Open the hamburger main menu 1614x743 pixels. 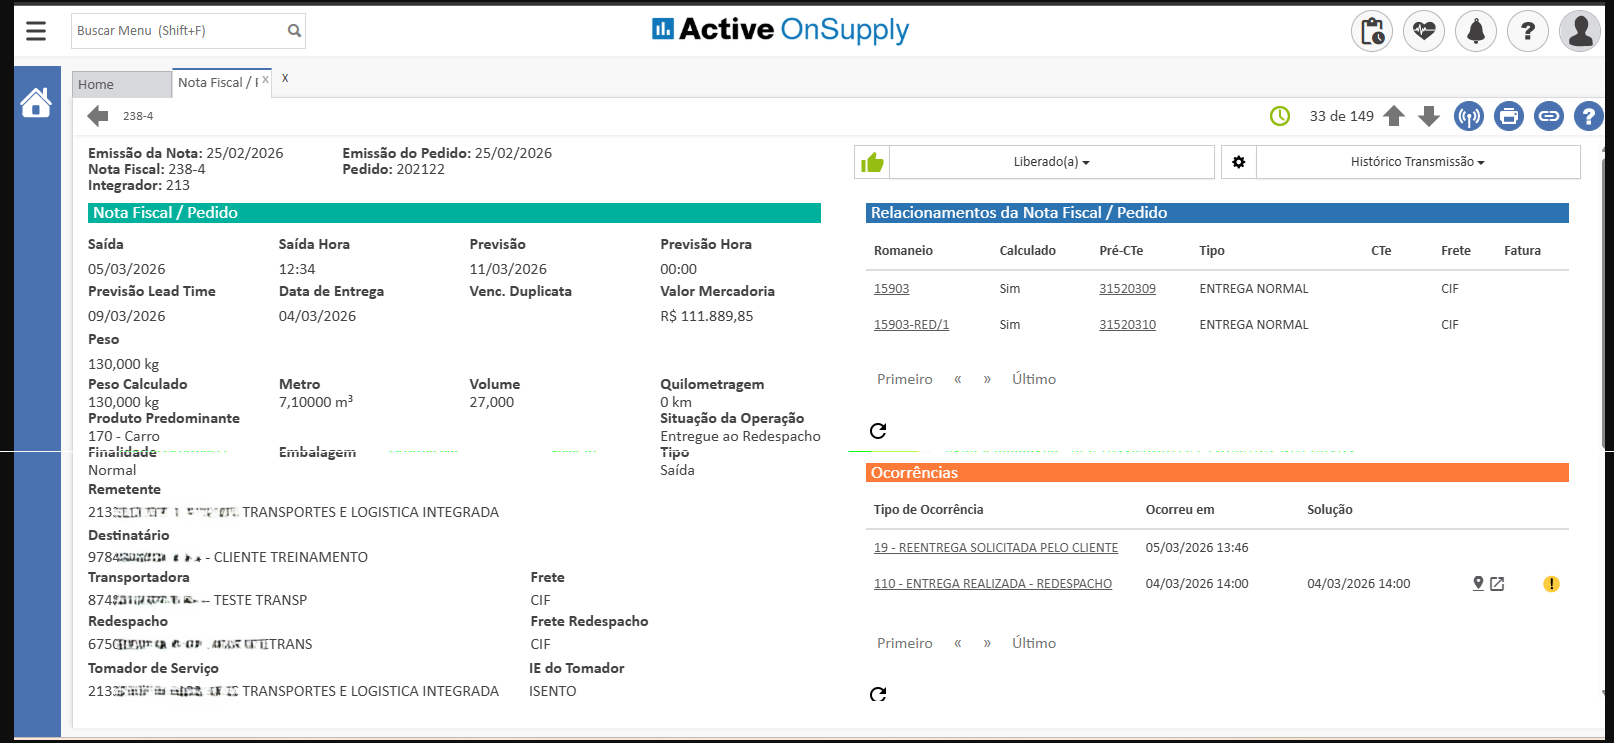pyautogui.click(x=36, y=31)
